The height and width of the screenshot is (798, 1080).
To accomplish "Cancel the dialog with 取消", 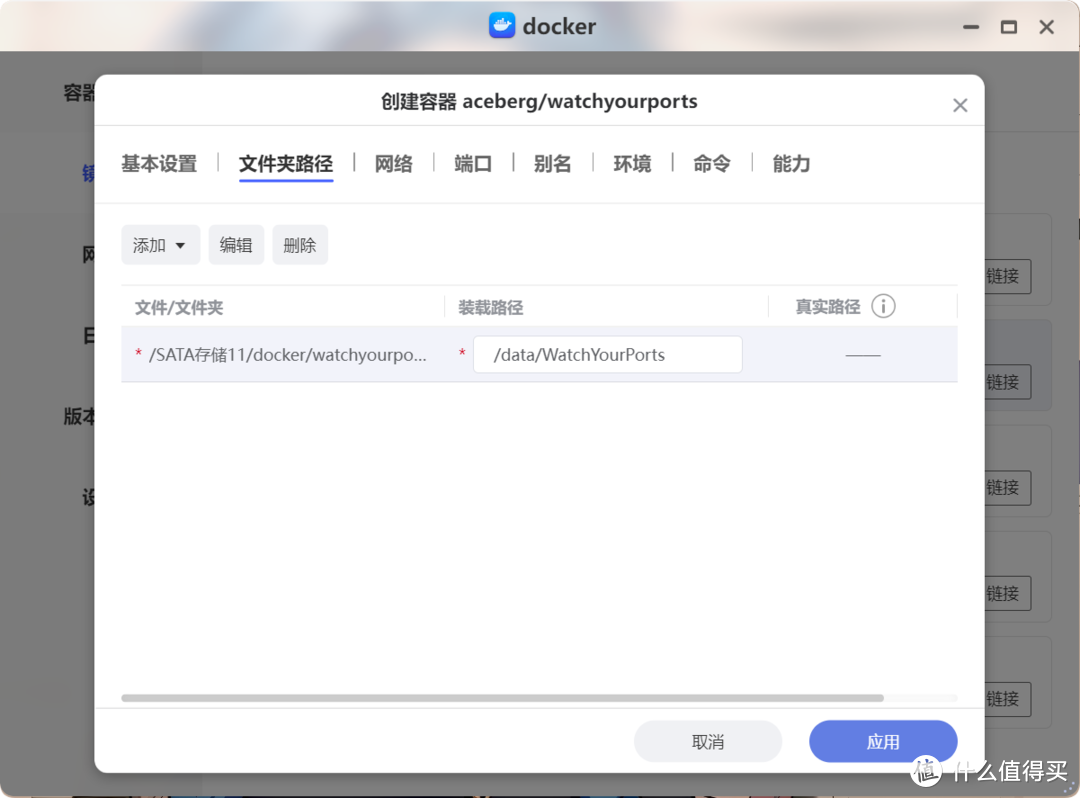I will (x=708, y=741).
